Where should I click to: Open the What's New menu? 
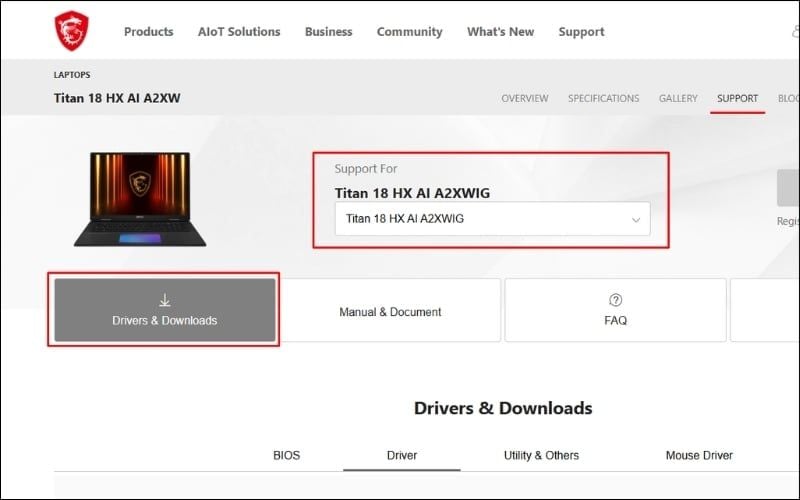click(500, 32)
